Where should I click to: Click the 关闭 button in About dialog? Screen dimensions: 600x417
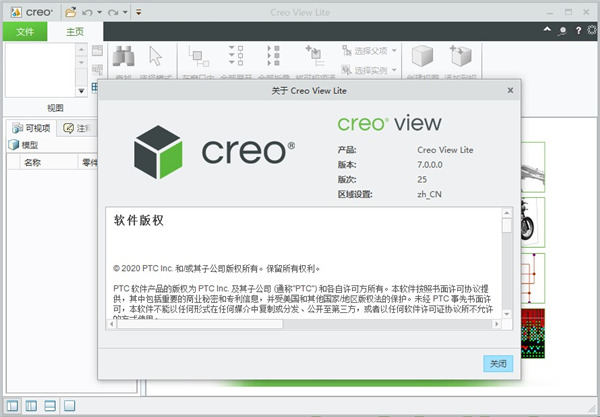(x=497, y=363)
